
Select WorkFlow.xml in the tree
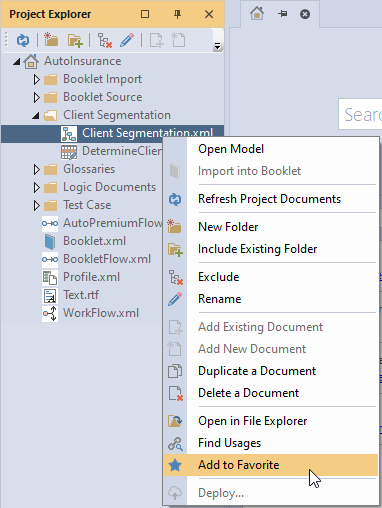coord(101,313)
